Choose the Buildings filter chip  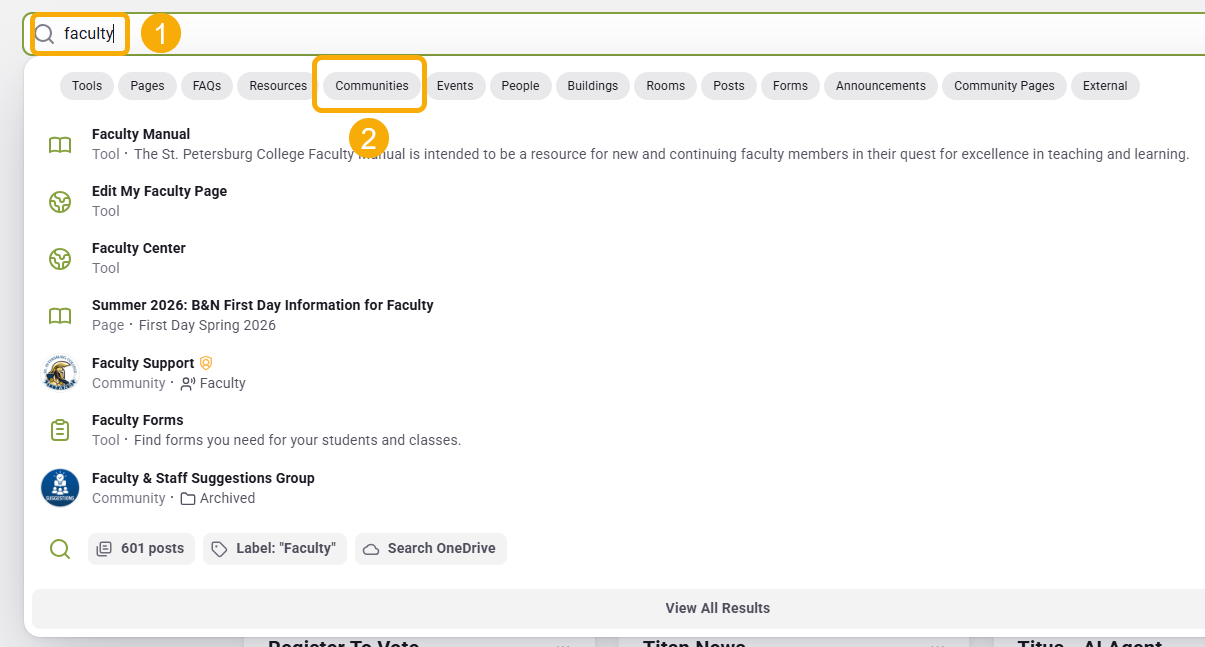(593, 86)
